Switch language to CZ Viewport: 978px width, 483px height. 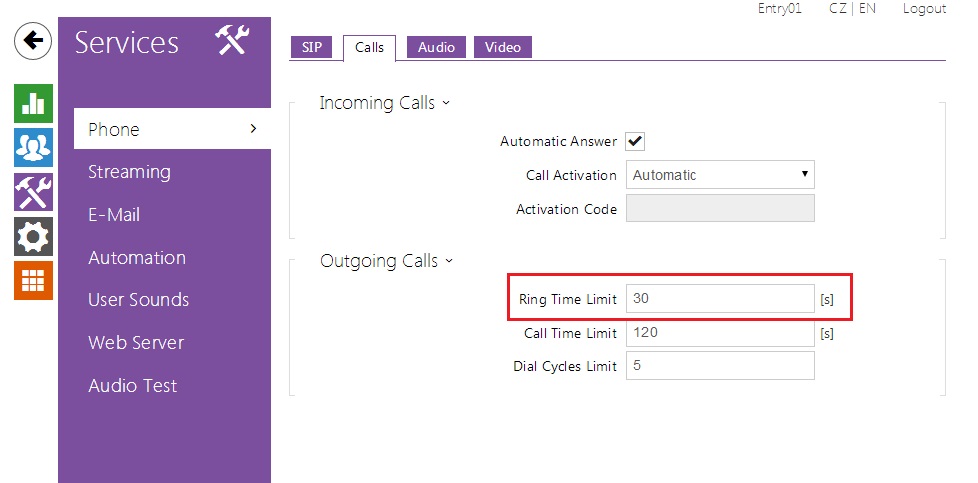point(838,8)
